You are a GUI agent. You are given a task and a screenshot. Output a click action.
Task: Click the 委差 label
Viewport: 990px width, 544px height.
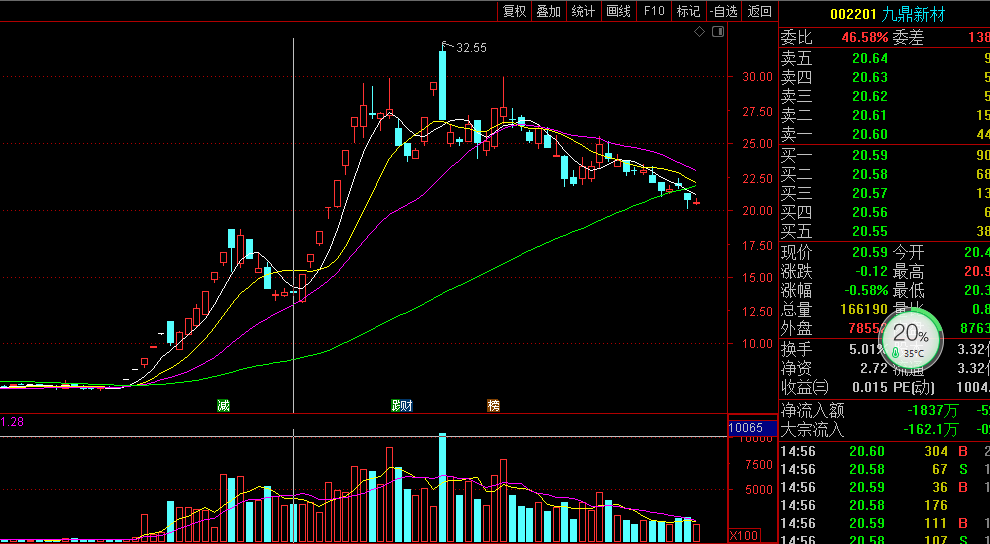tap(908, 37)
